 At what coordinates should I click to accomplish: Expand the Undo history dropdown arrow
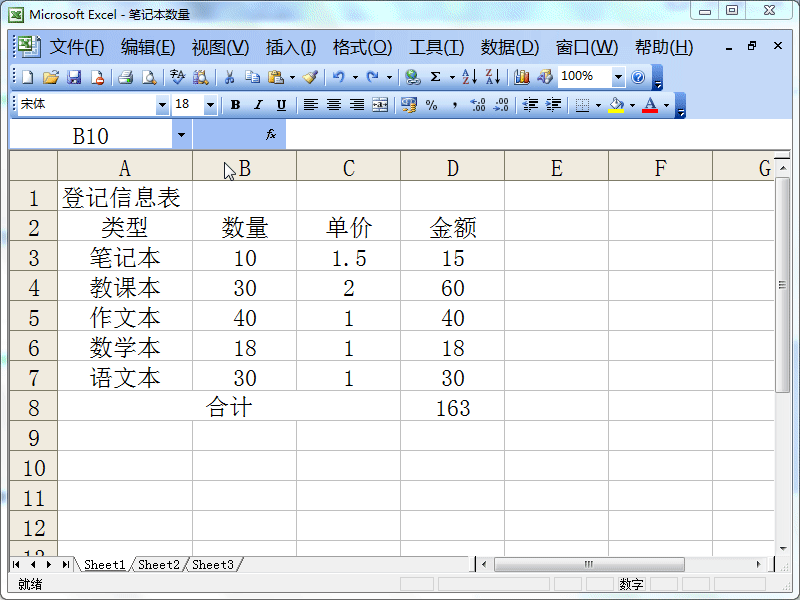[357, 77]
